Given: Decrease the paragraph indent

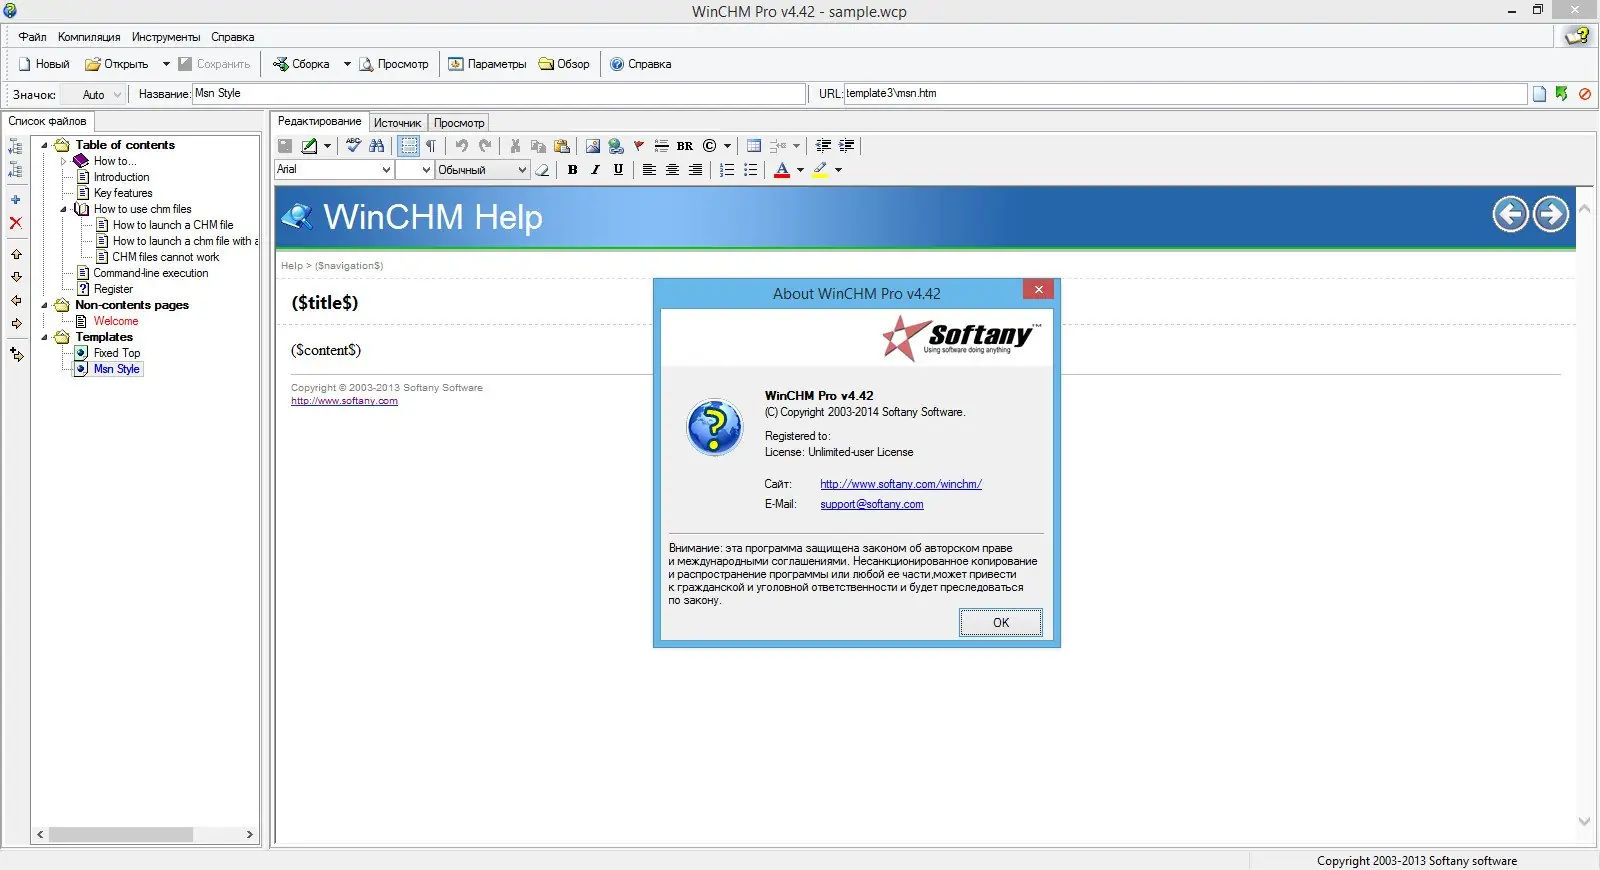Looking at the screenshot, I should [823, 146].
